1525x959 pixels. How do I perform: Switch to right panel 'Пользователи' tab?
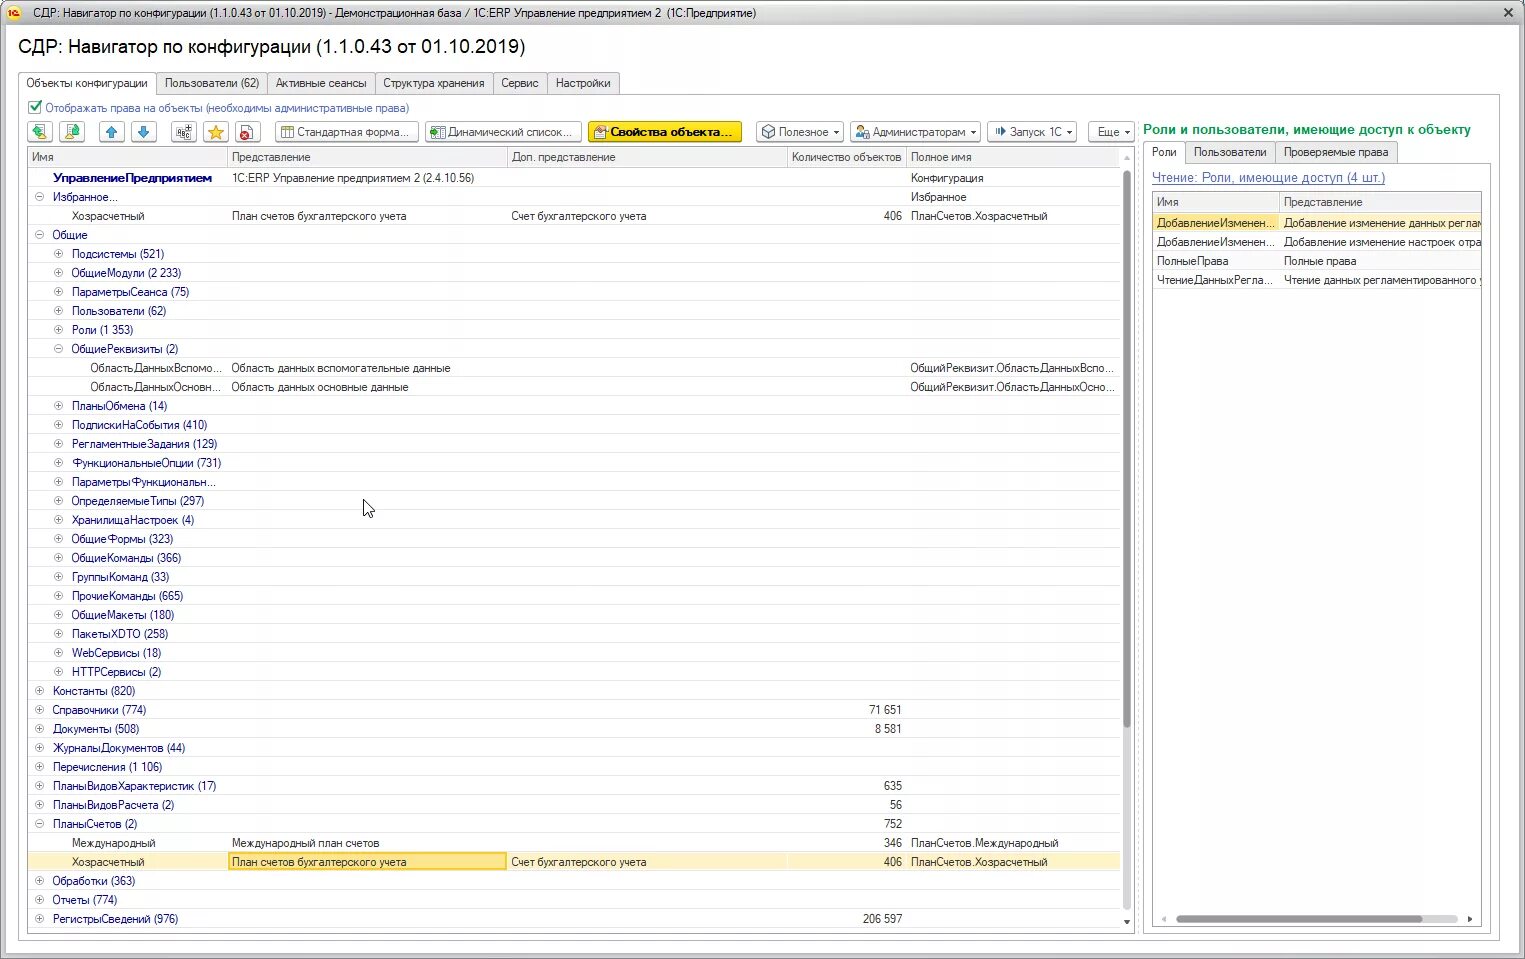[x=1230, y=152]
